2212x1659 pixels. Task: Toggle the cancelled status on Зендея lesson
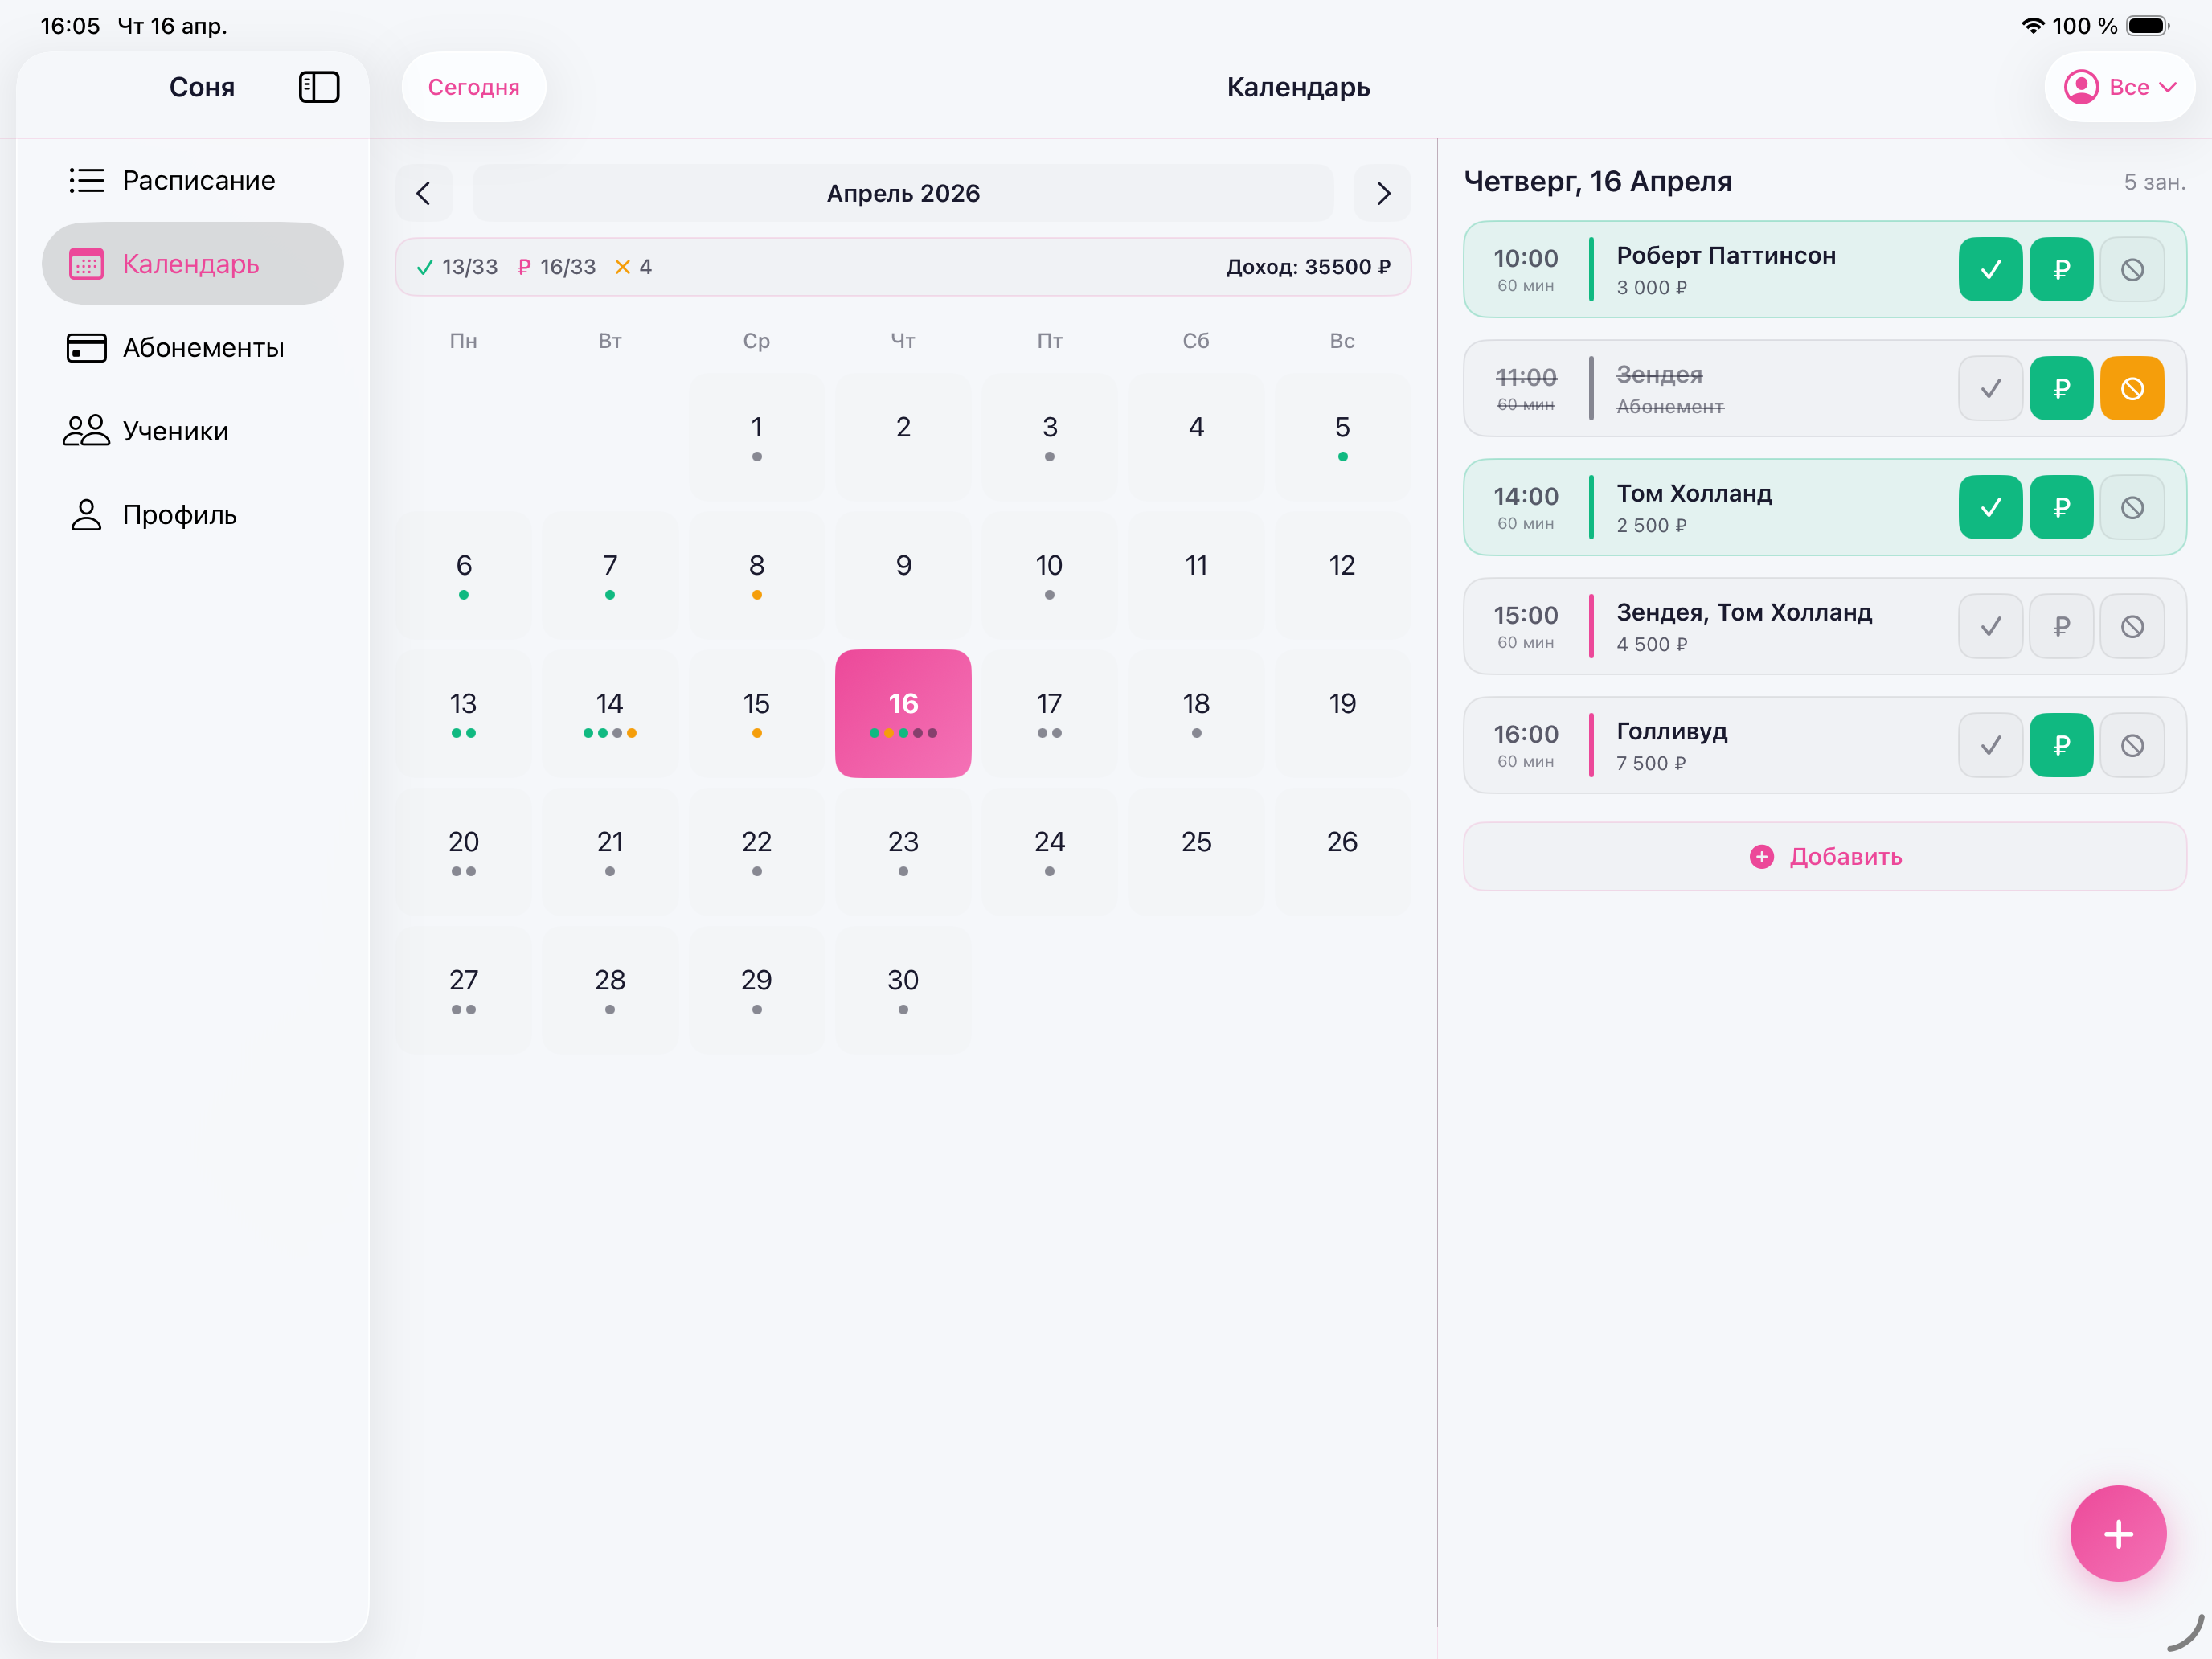(2133, 388)
